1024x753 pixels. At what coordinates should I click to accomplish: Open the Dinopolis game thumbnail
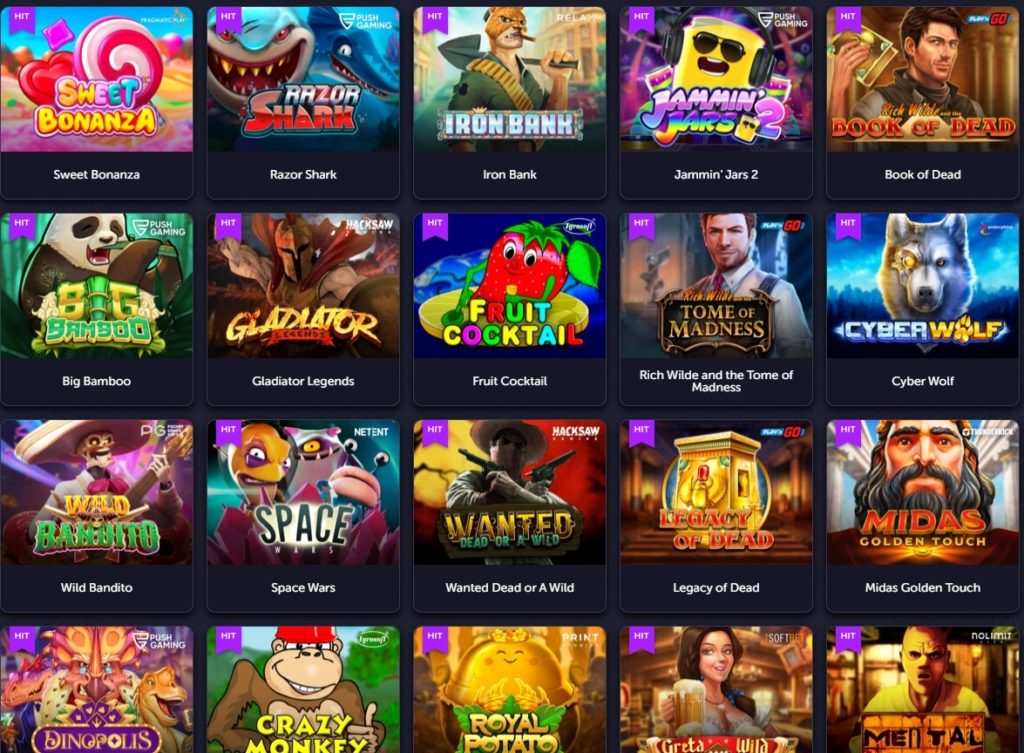tap(97, 689)
